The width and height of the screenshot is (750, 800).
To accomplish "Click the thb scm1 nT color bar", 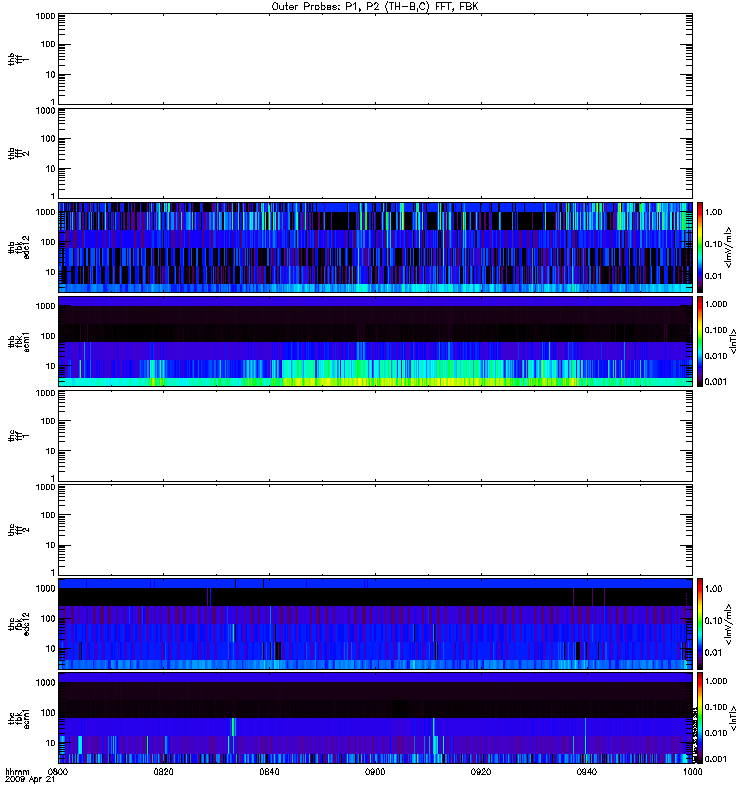I will pos(700,340).
